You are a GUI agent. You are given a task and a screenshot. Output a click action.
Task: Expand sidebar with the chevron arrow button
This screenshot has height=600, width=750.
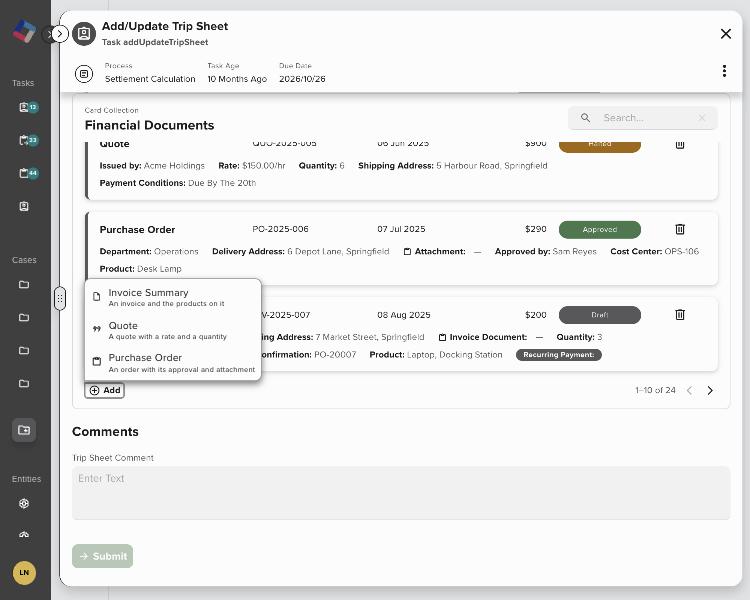coord(59,34)
